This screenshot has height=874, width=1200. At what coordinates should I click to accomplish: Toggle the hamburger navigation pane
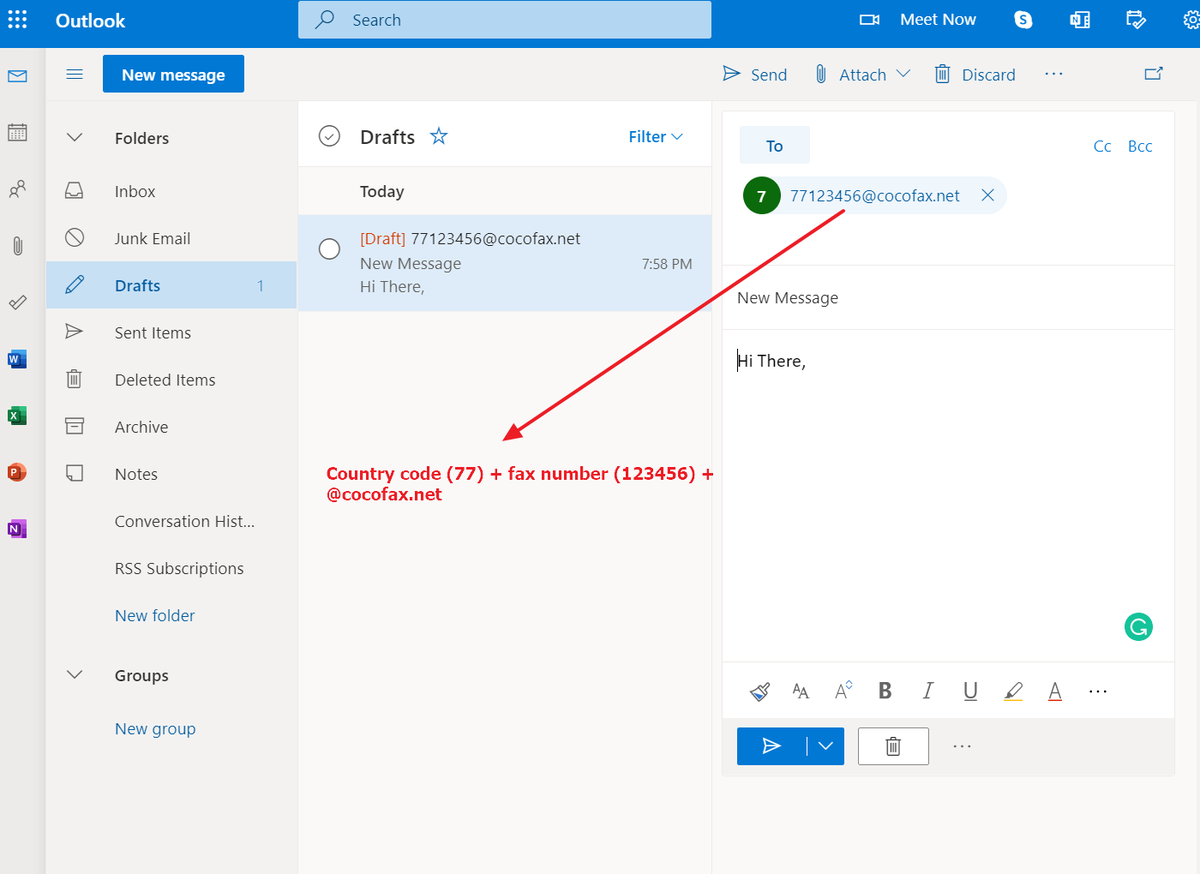click(74, 74)
